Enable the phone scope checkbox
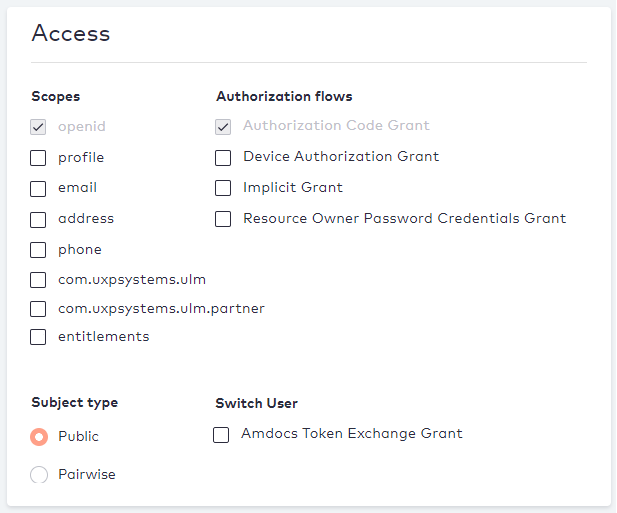 coord(38,250)
